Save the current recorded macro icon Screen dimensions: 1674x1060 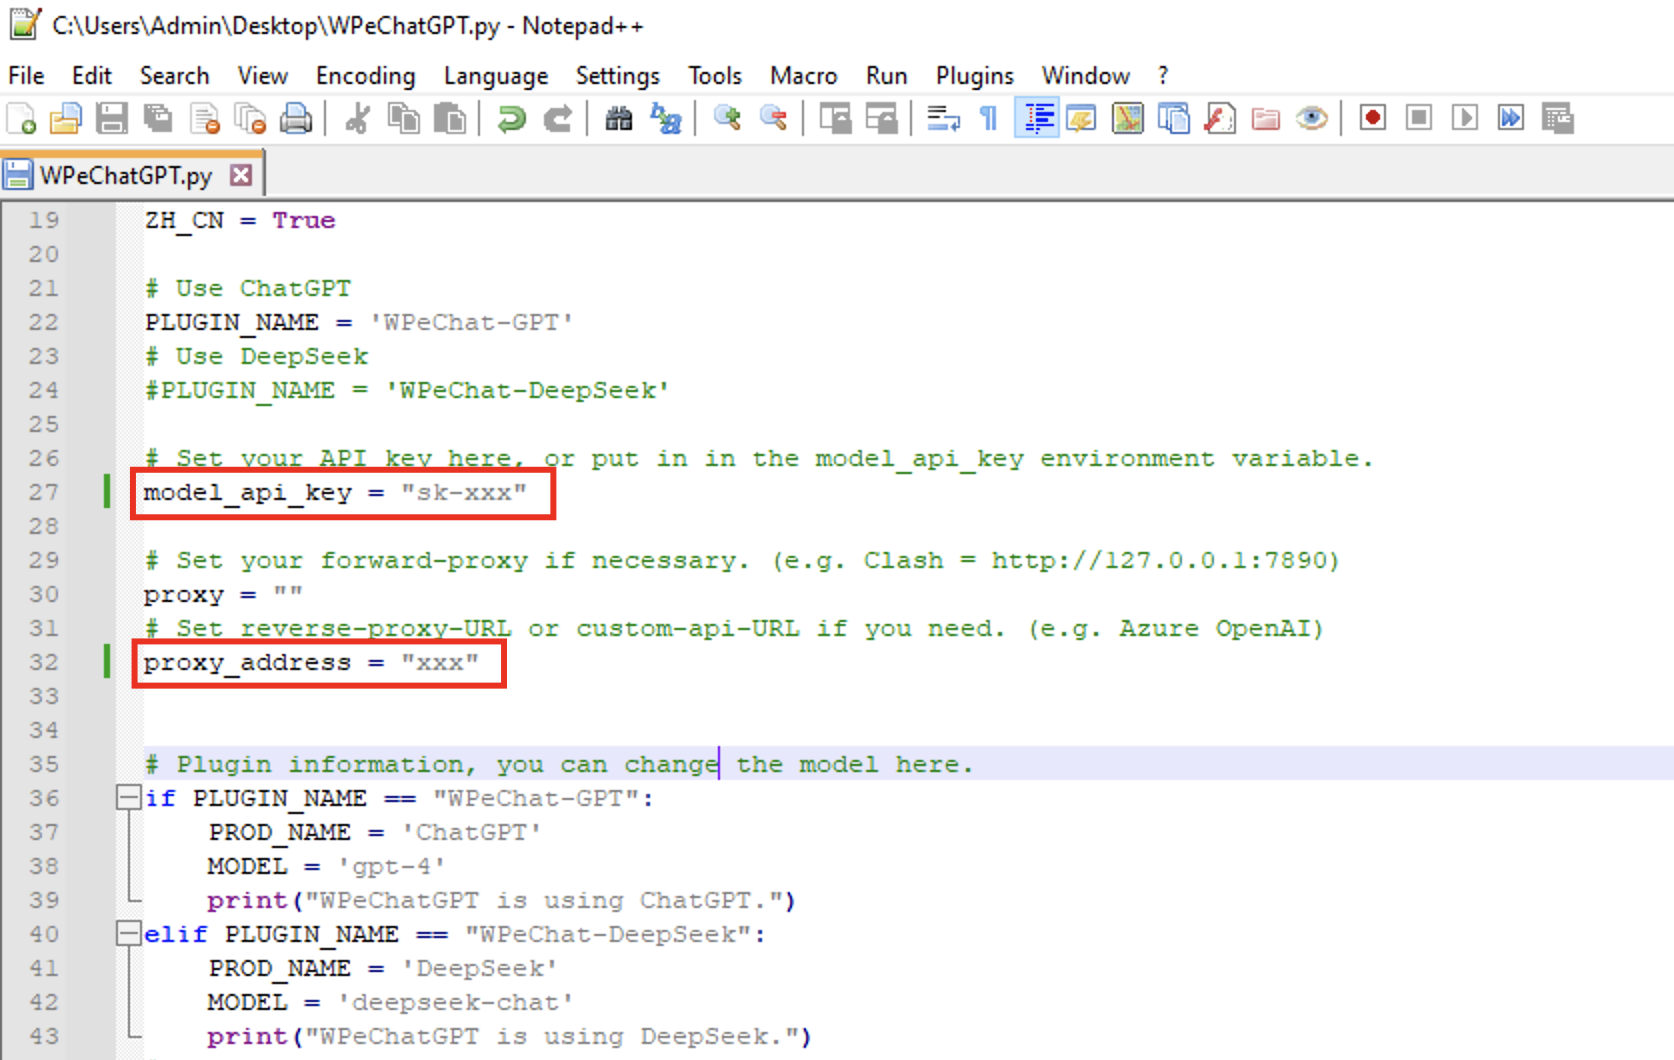pyautogui.click(x=1557, y=118)
